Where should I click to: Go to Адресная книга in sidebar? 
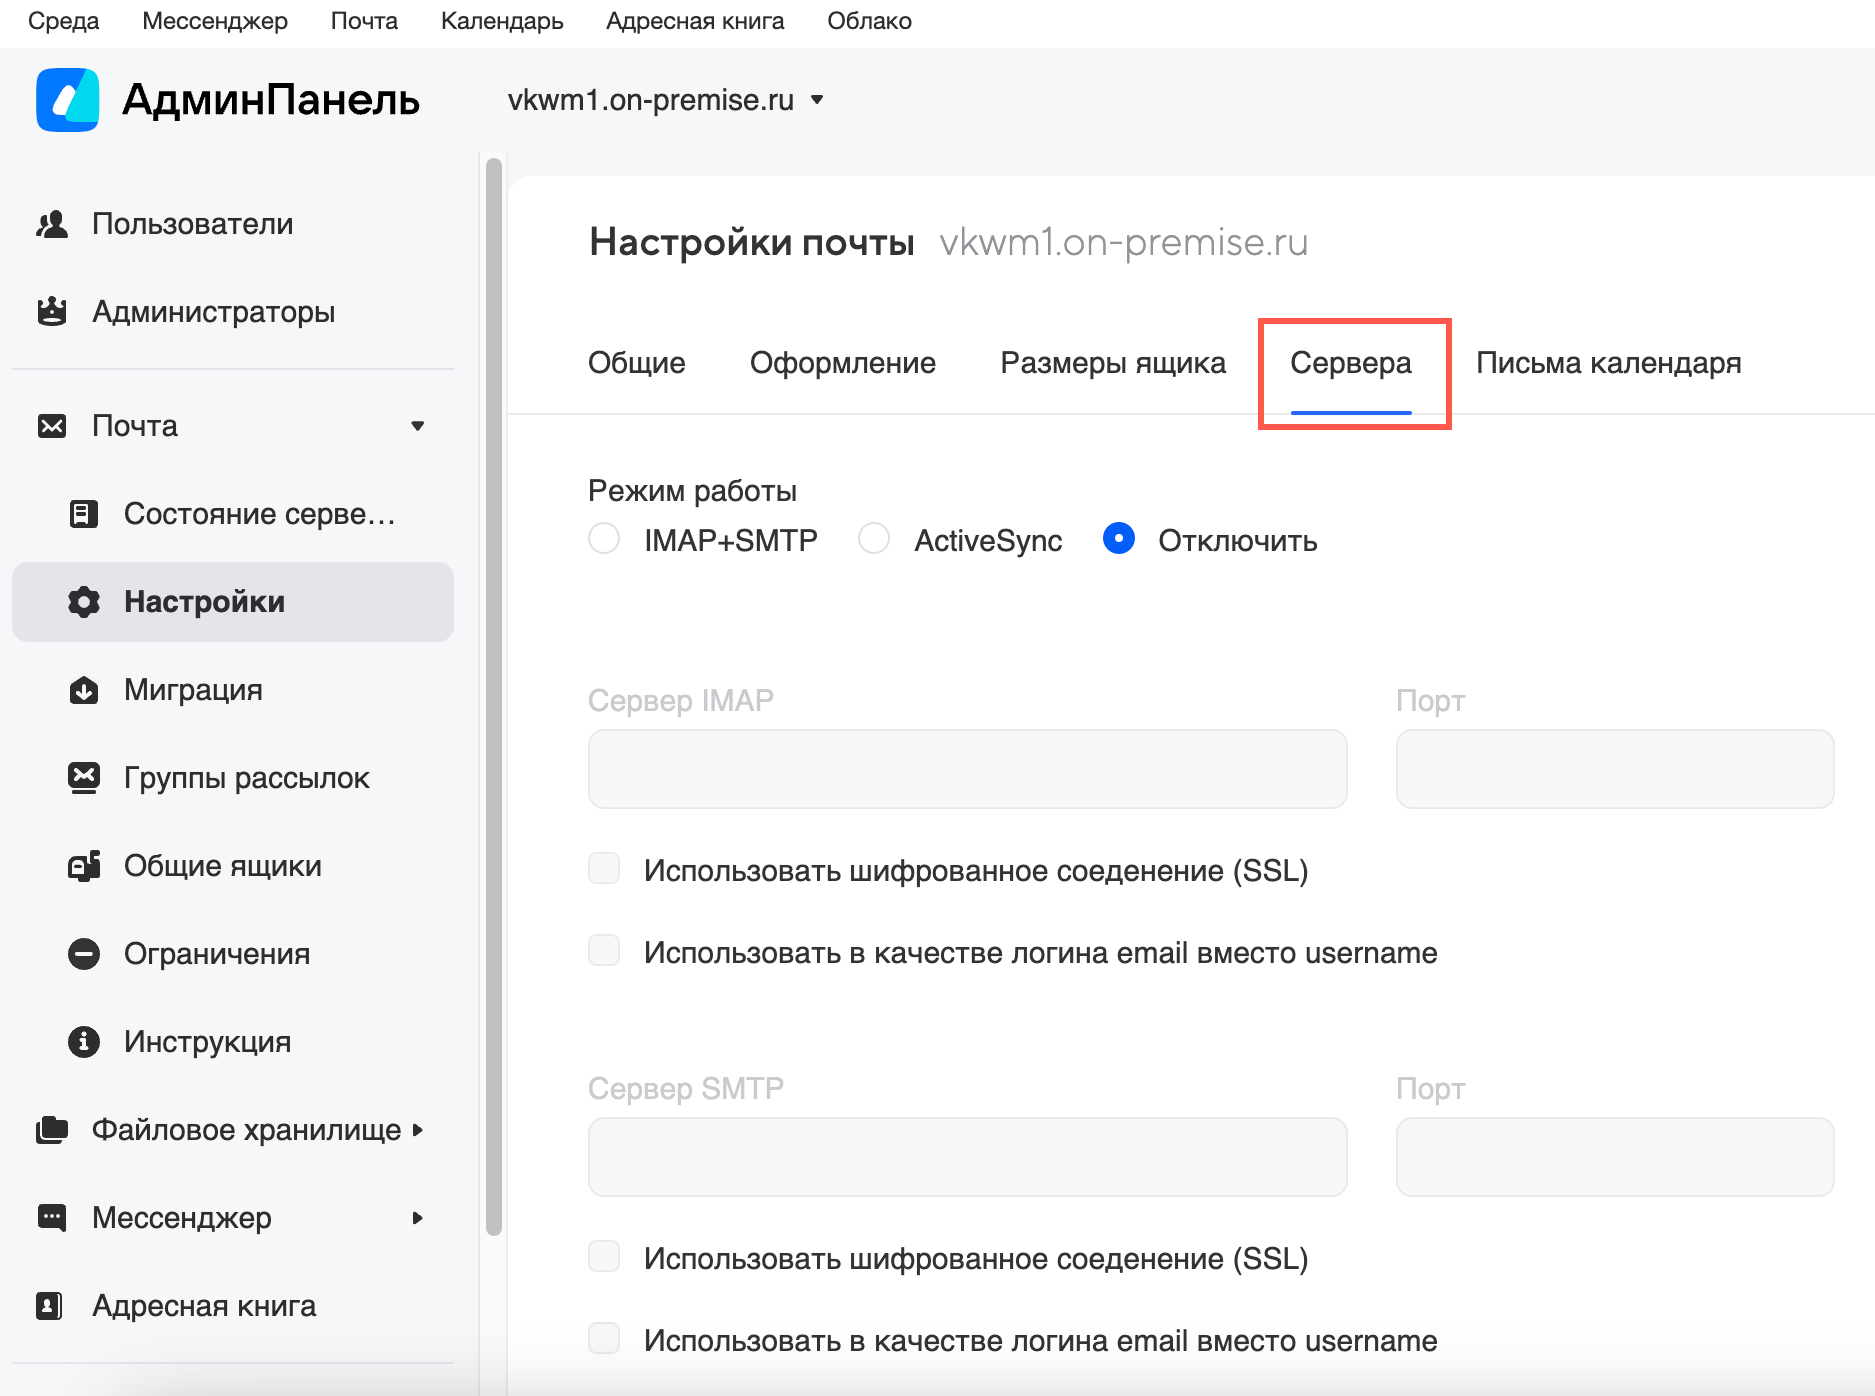[203, 1306]
